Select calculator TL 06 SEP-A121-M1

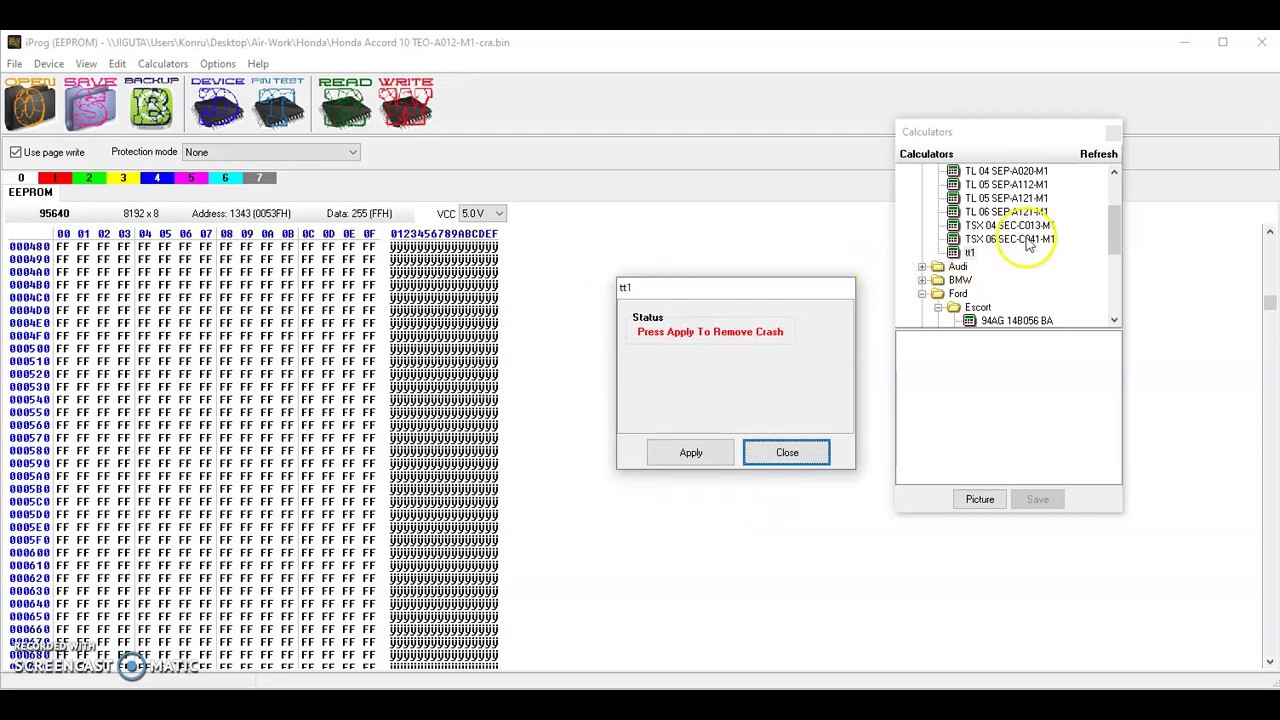pyautogui.click(x=1006, y=212)
